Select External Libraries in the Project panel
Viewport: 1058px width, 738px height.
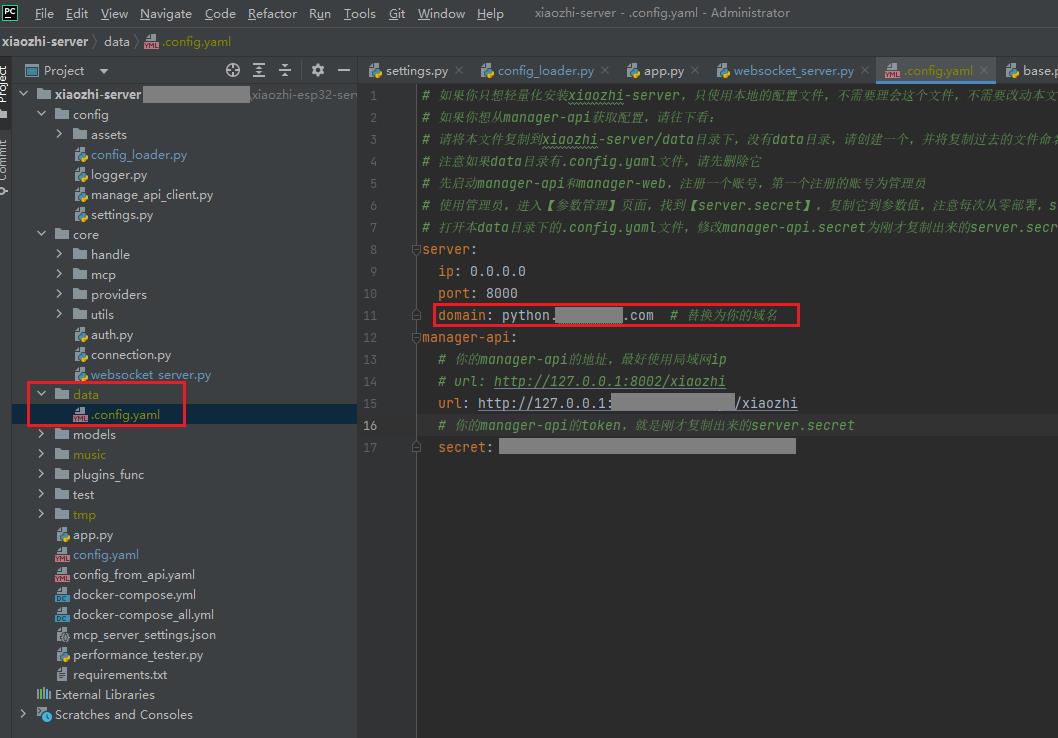click(103, 694)
